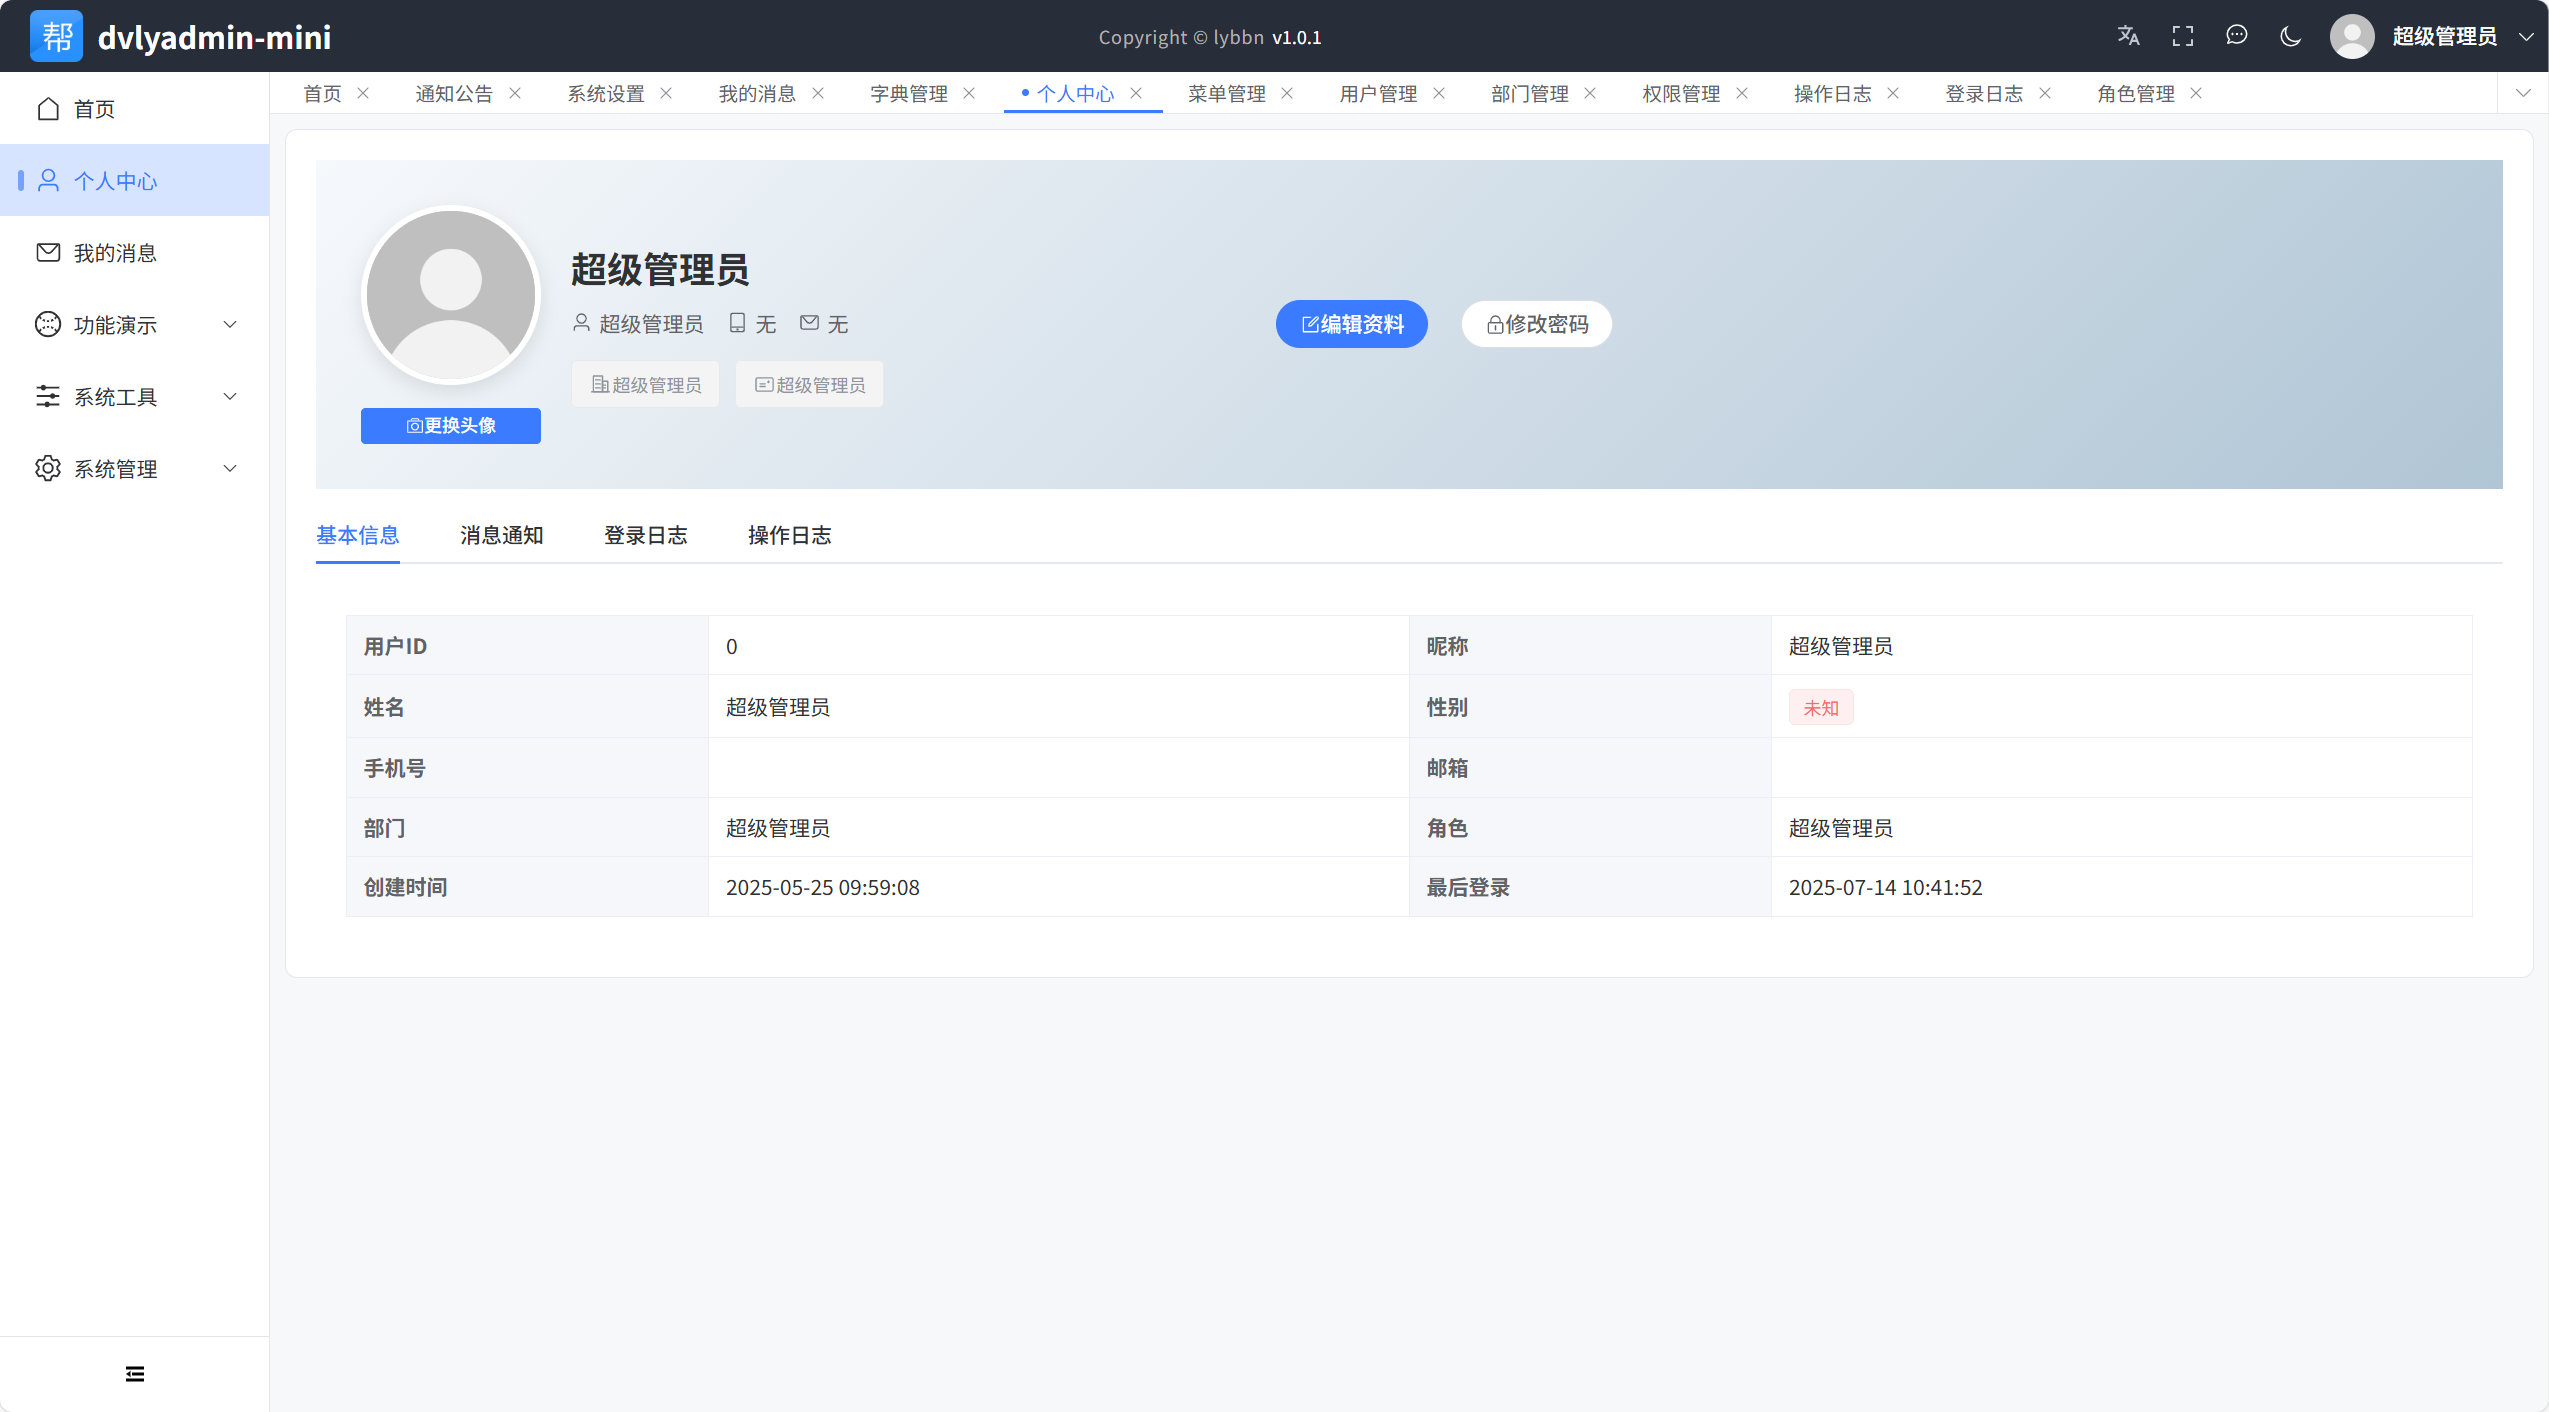Open 我的消息 in the sidebar
Viewport: 2549px width, 1412px height.
(x=134, y=252)
